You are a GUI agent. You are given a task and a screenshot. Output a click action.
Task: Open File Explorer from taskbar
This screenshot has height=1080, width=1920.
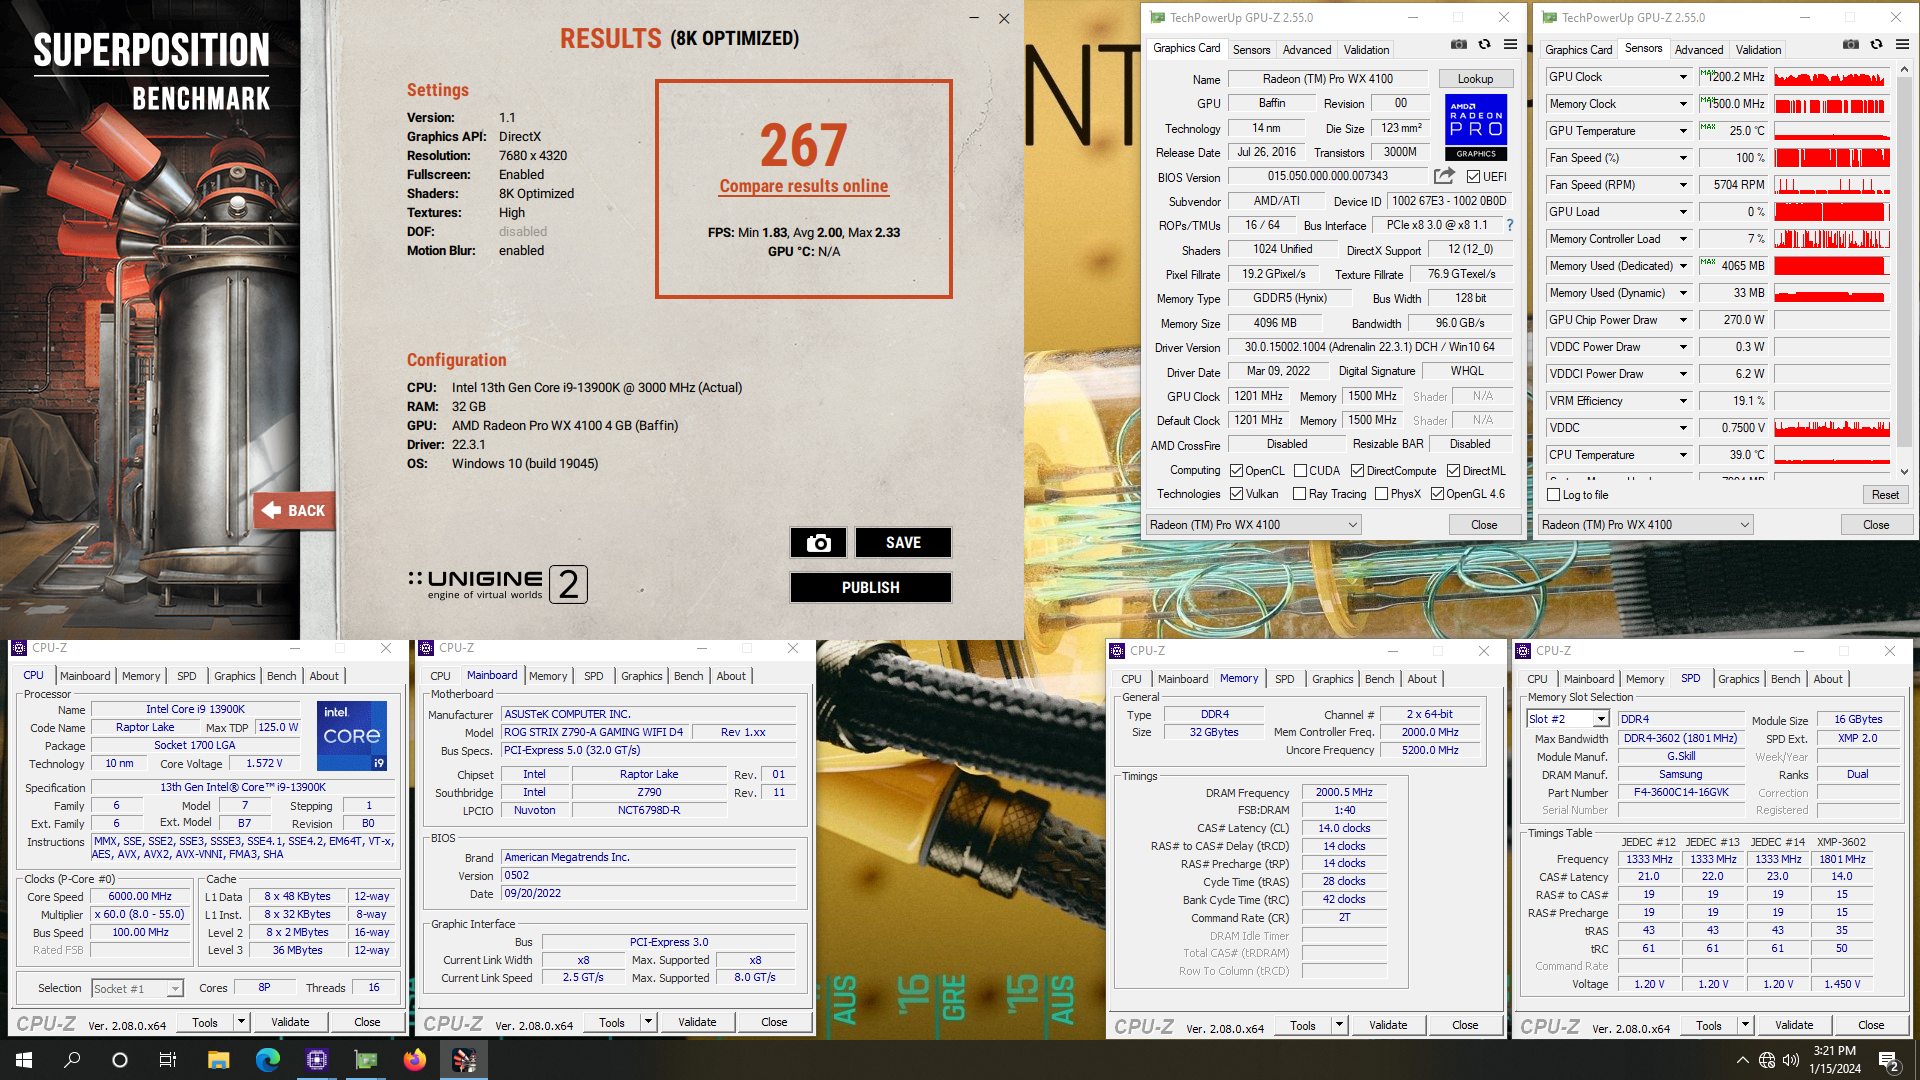tap(219, 1060)
